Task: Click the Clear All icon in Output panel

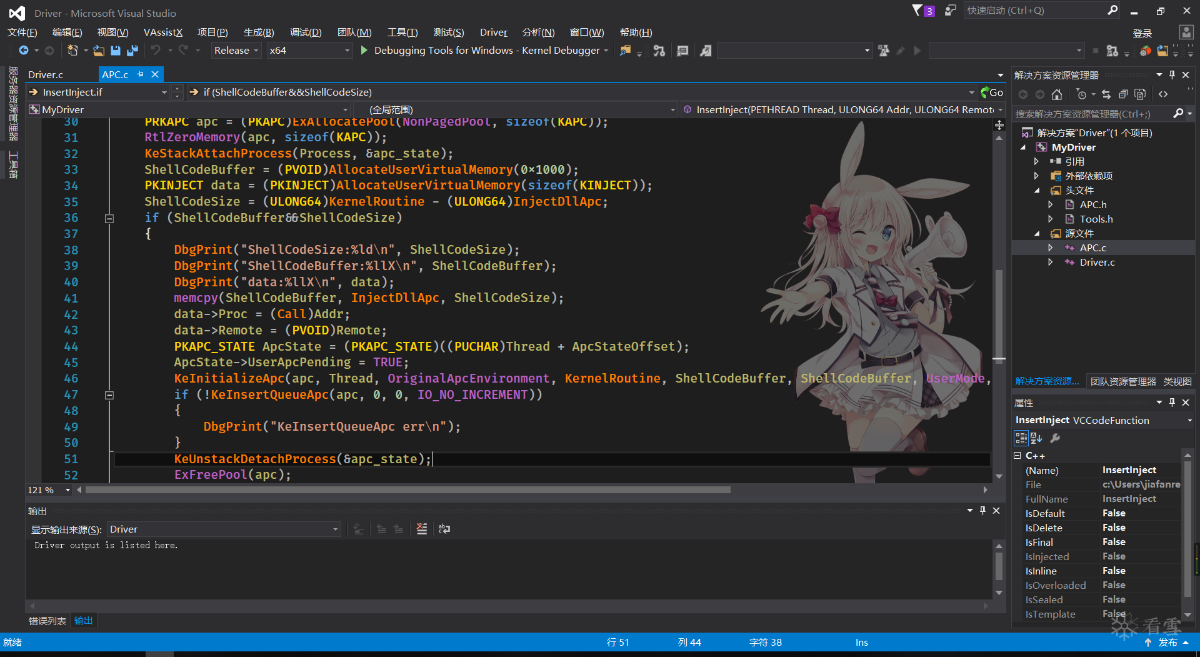Action: point(422,529)
